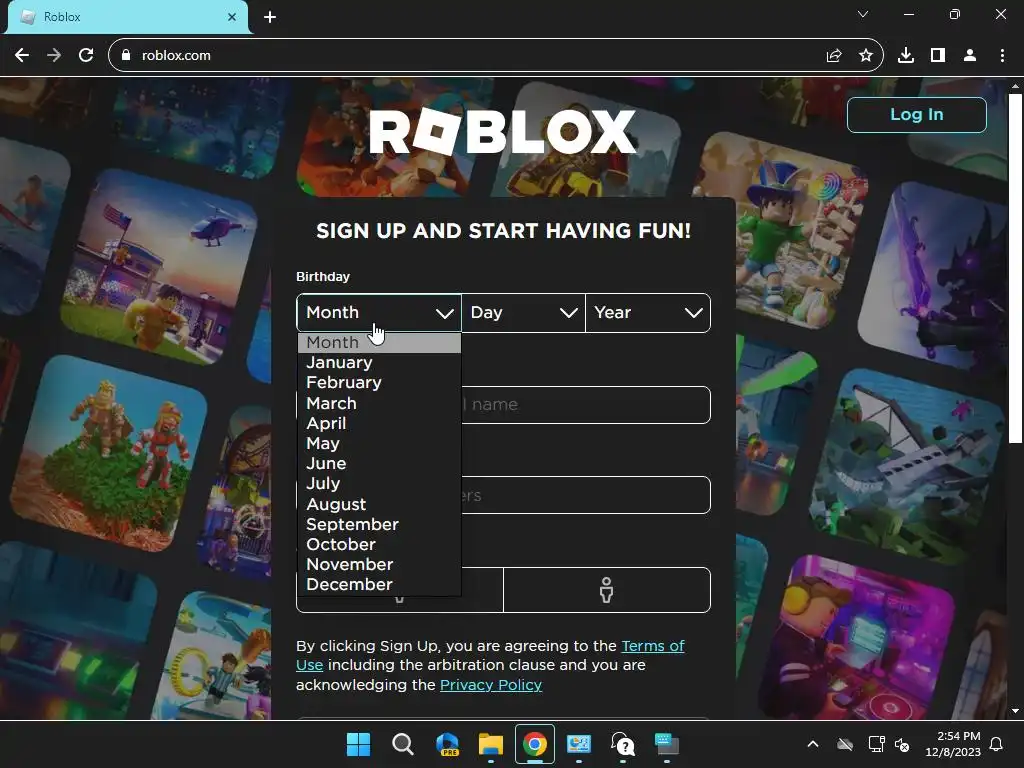
Task: Open File Explorer from the taskbar
Action: [490, 744]
